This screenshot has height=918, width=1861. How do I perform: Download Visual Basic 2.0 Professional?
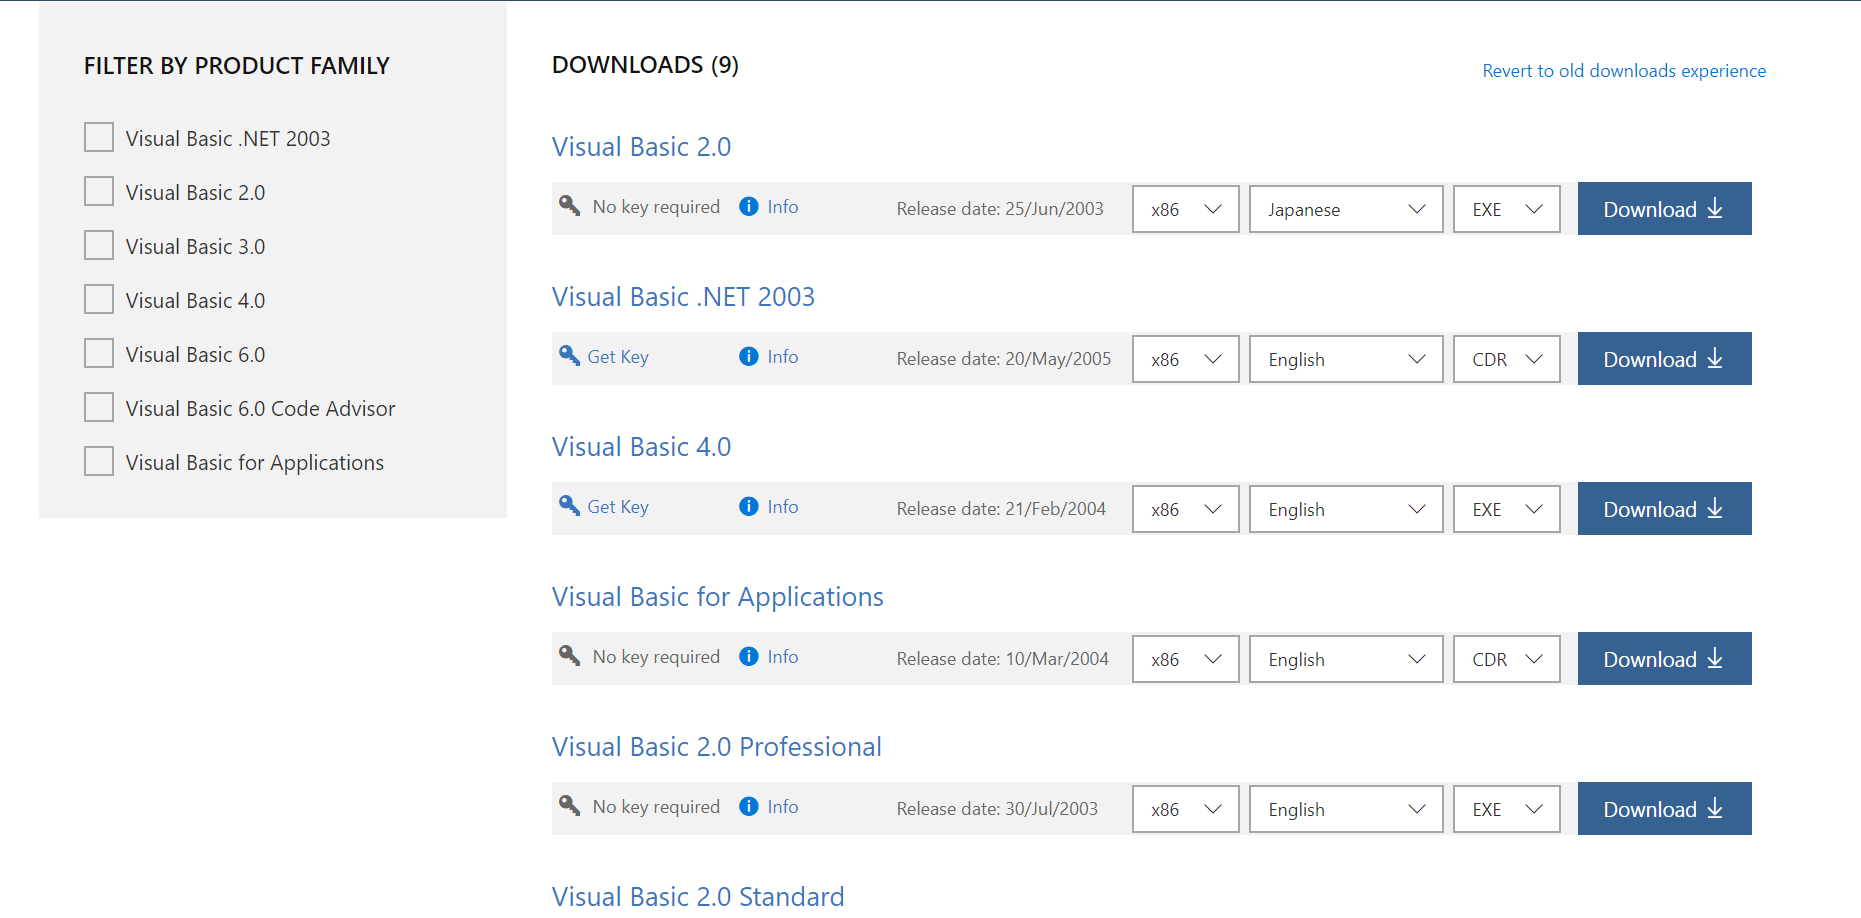coord(1665,809)
